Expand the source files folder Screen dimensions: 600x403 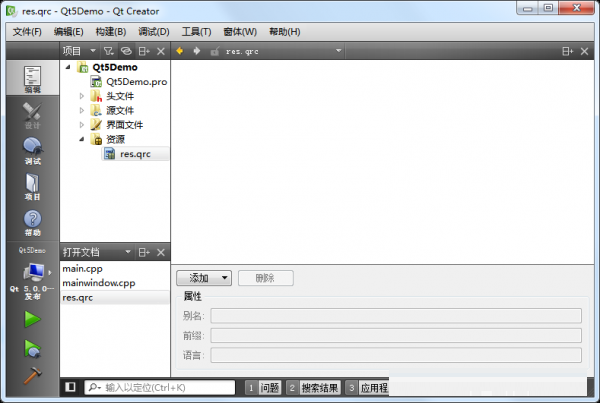82,110
